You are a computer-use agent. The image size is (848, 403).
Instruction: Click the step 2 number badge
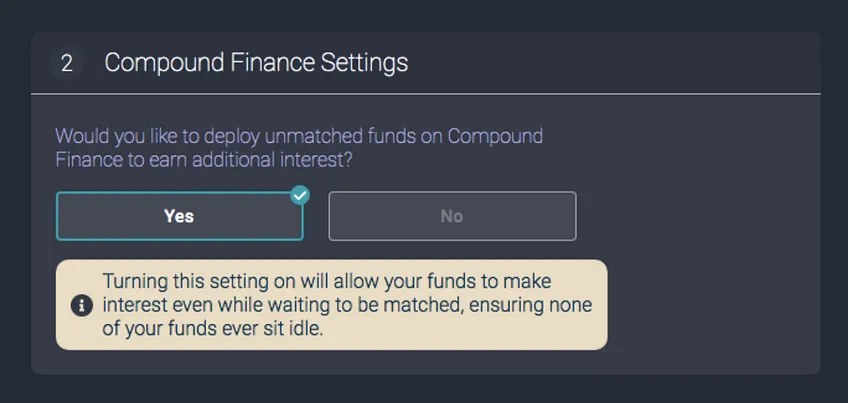click(x=67, y=63)
